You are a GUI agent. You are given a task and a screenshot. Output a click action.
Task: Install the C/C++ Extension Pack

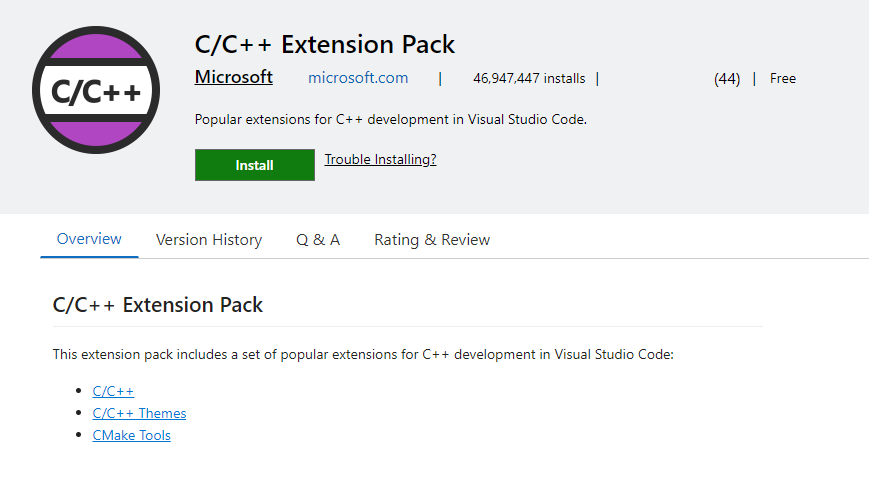(x=254, y=165)
